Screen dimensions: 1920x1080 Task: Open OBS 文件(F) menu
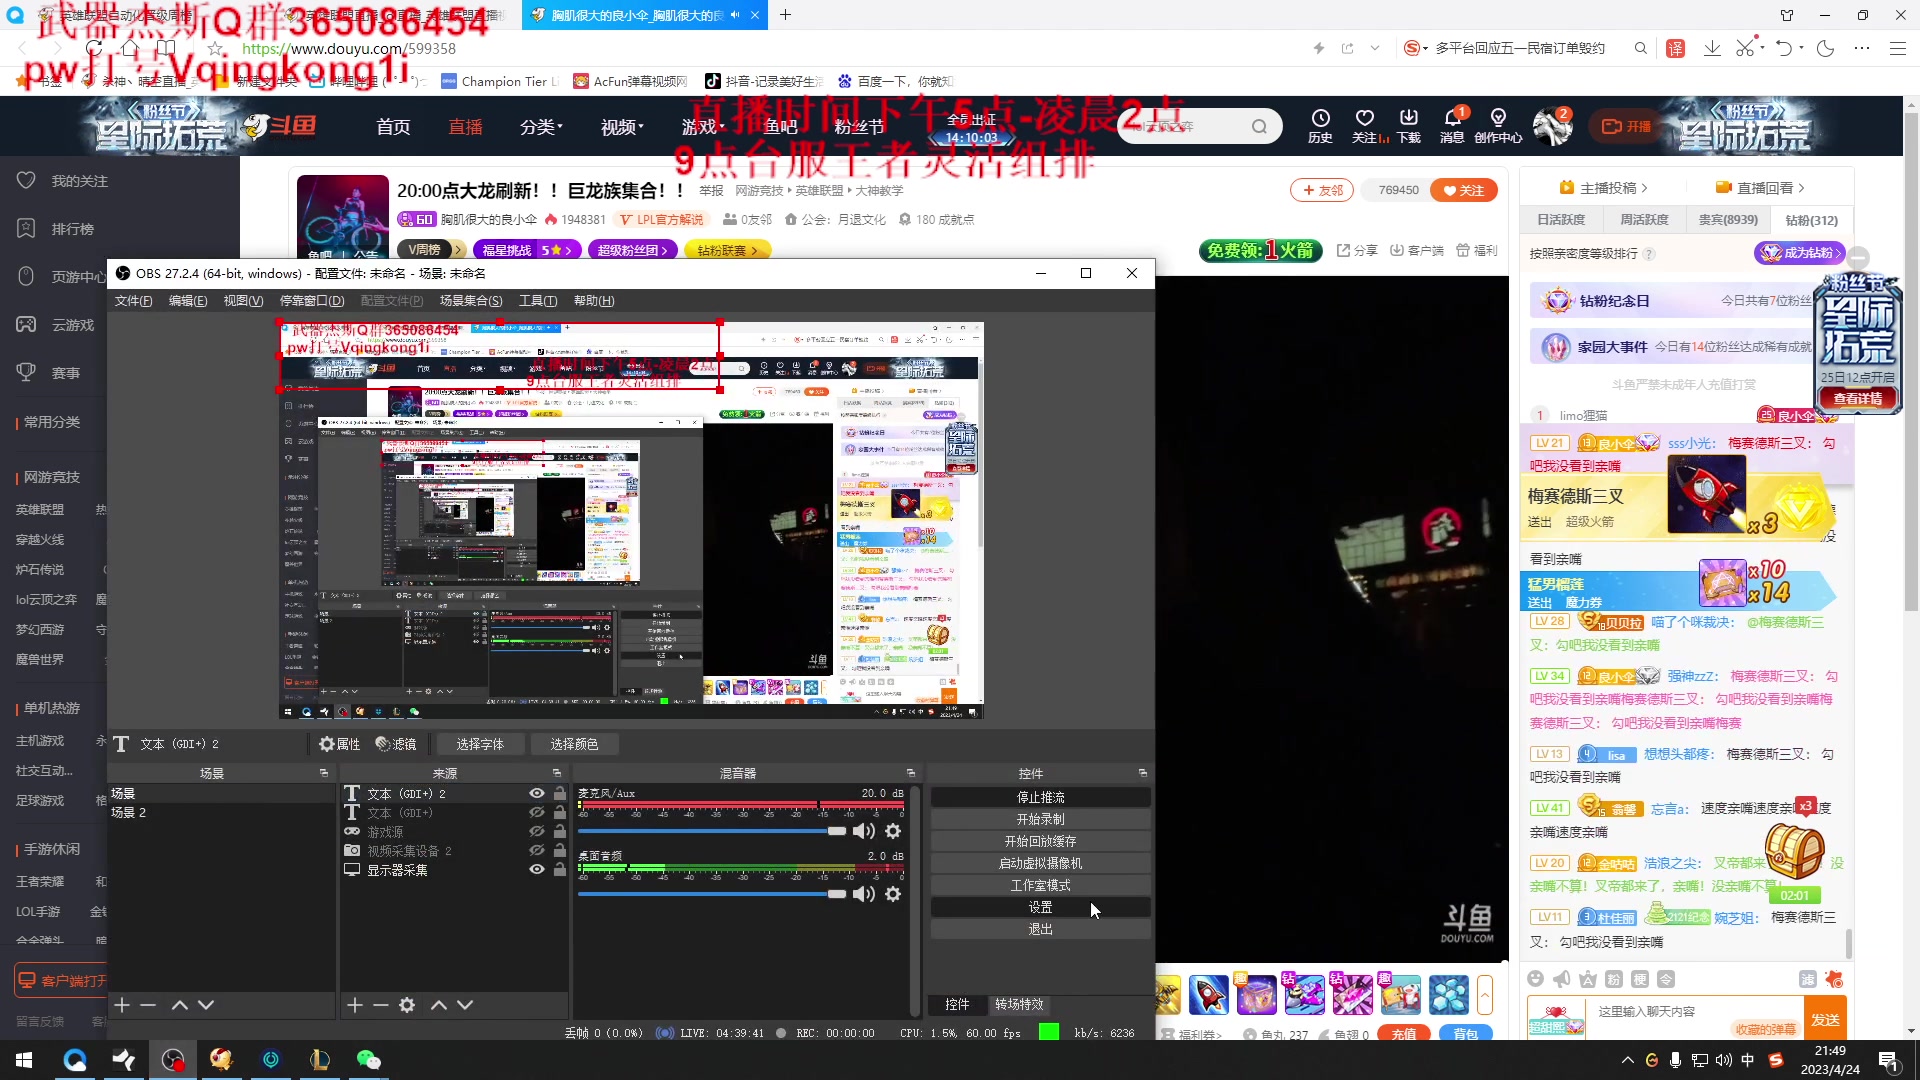(133, 301)
